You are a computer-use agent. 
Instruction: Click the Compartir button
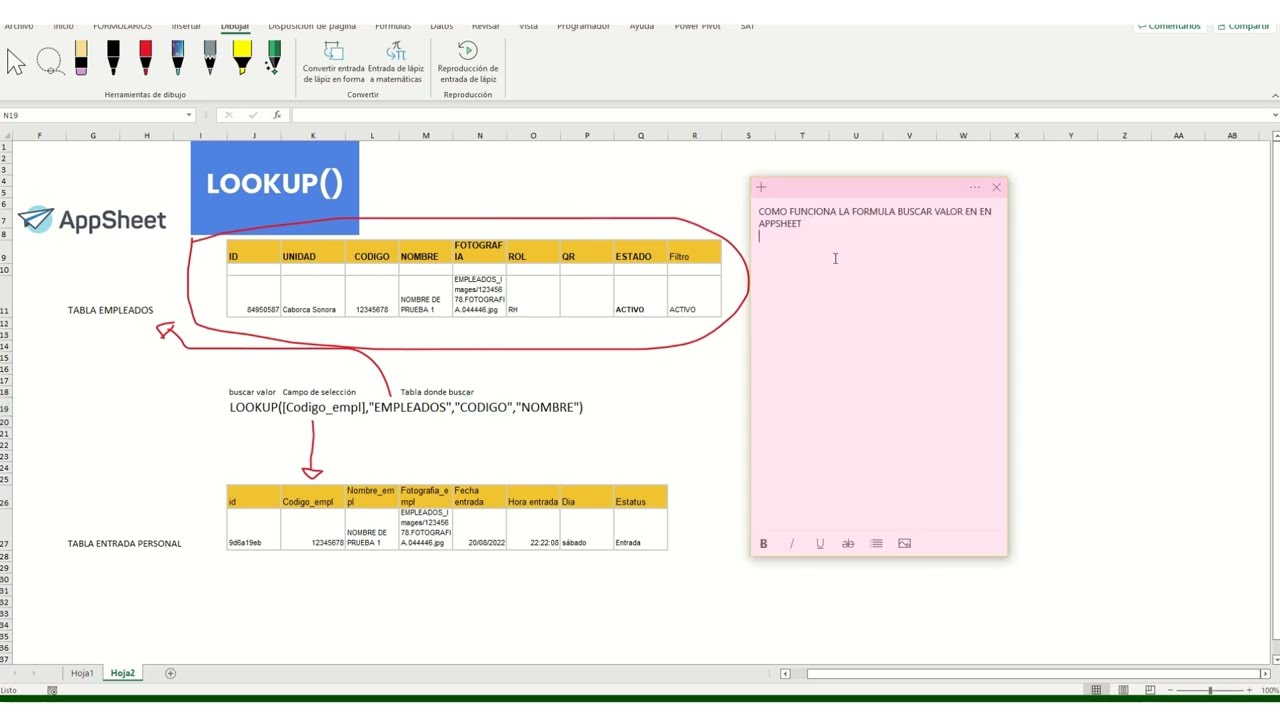pyautogui.click(x=1243, y=26)
